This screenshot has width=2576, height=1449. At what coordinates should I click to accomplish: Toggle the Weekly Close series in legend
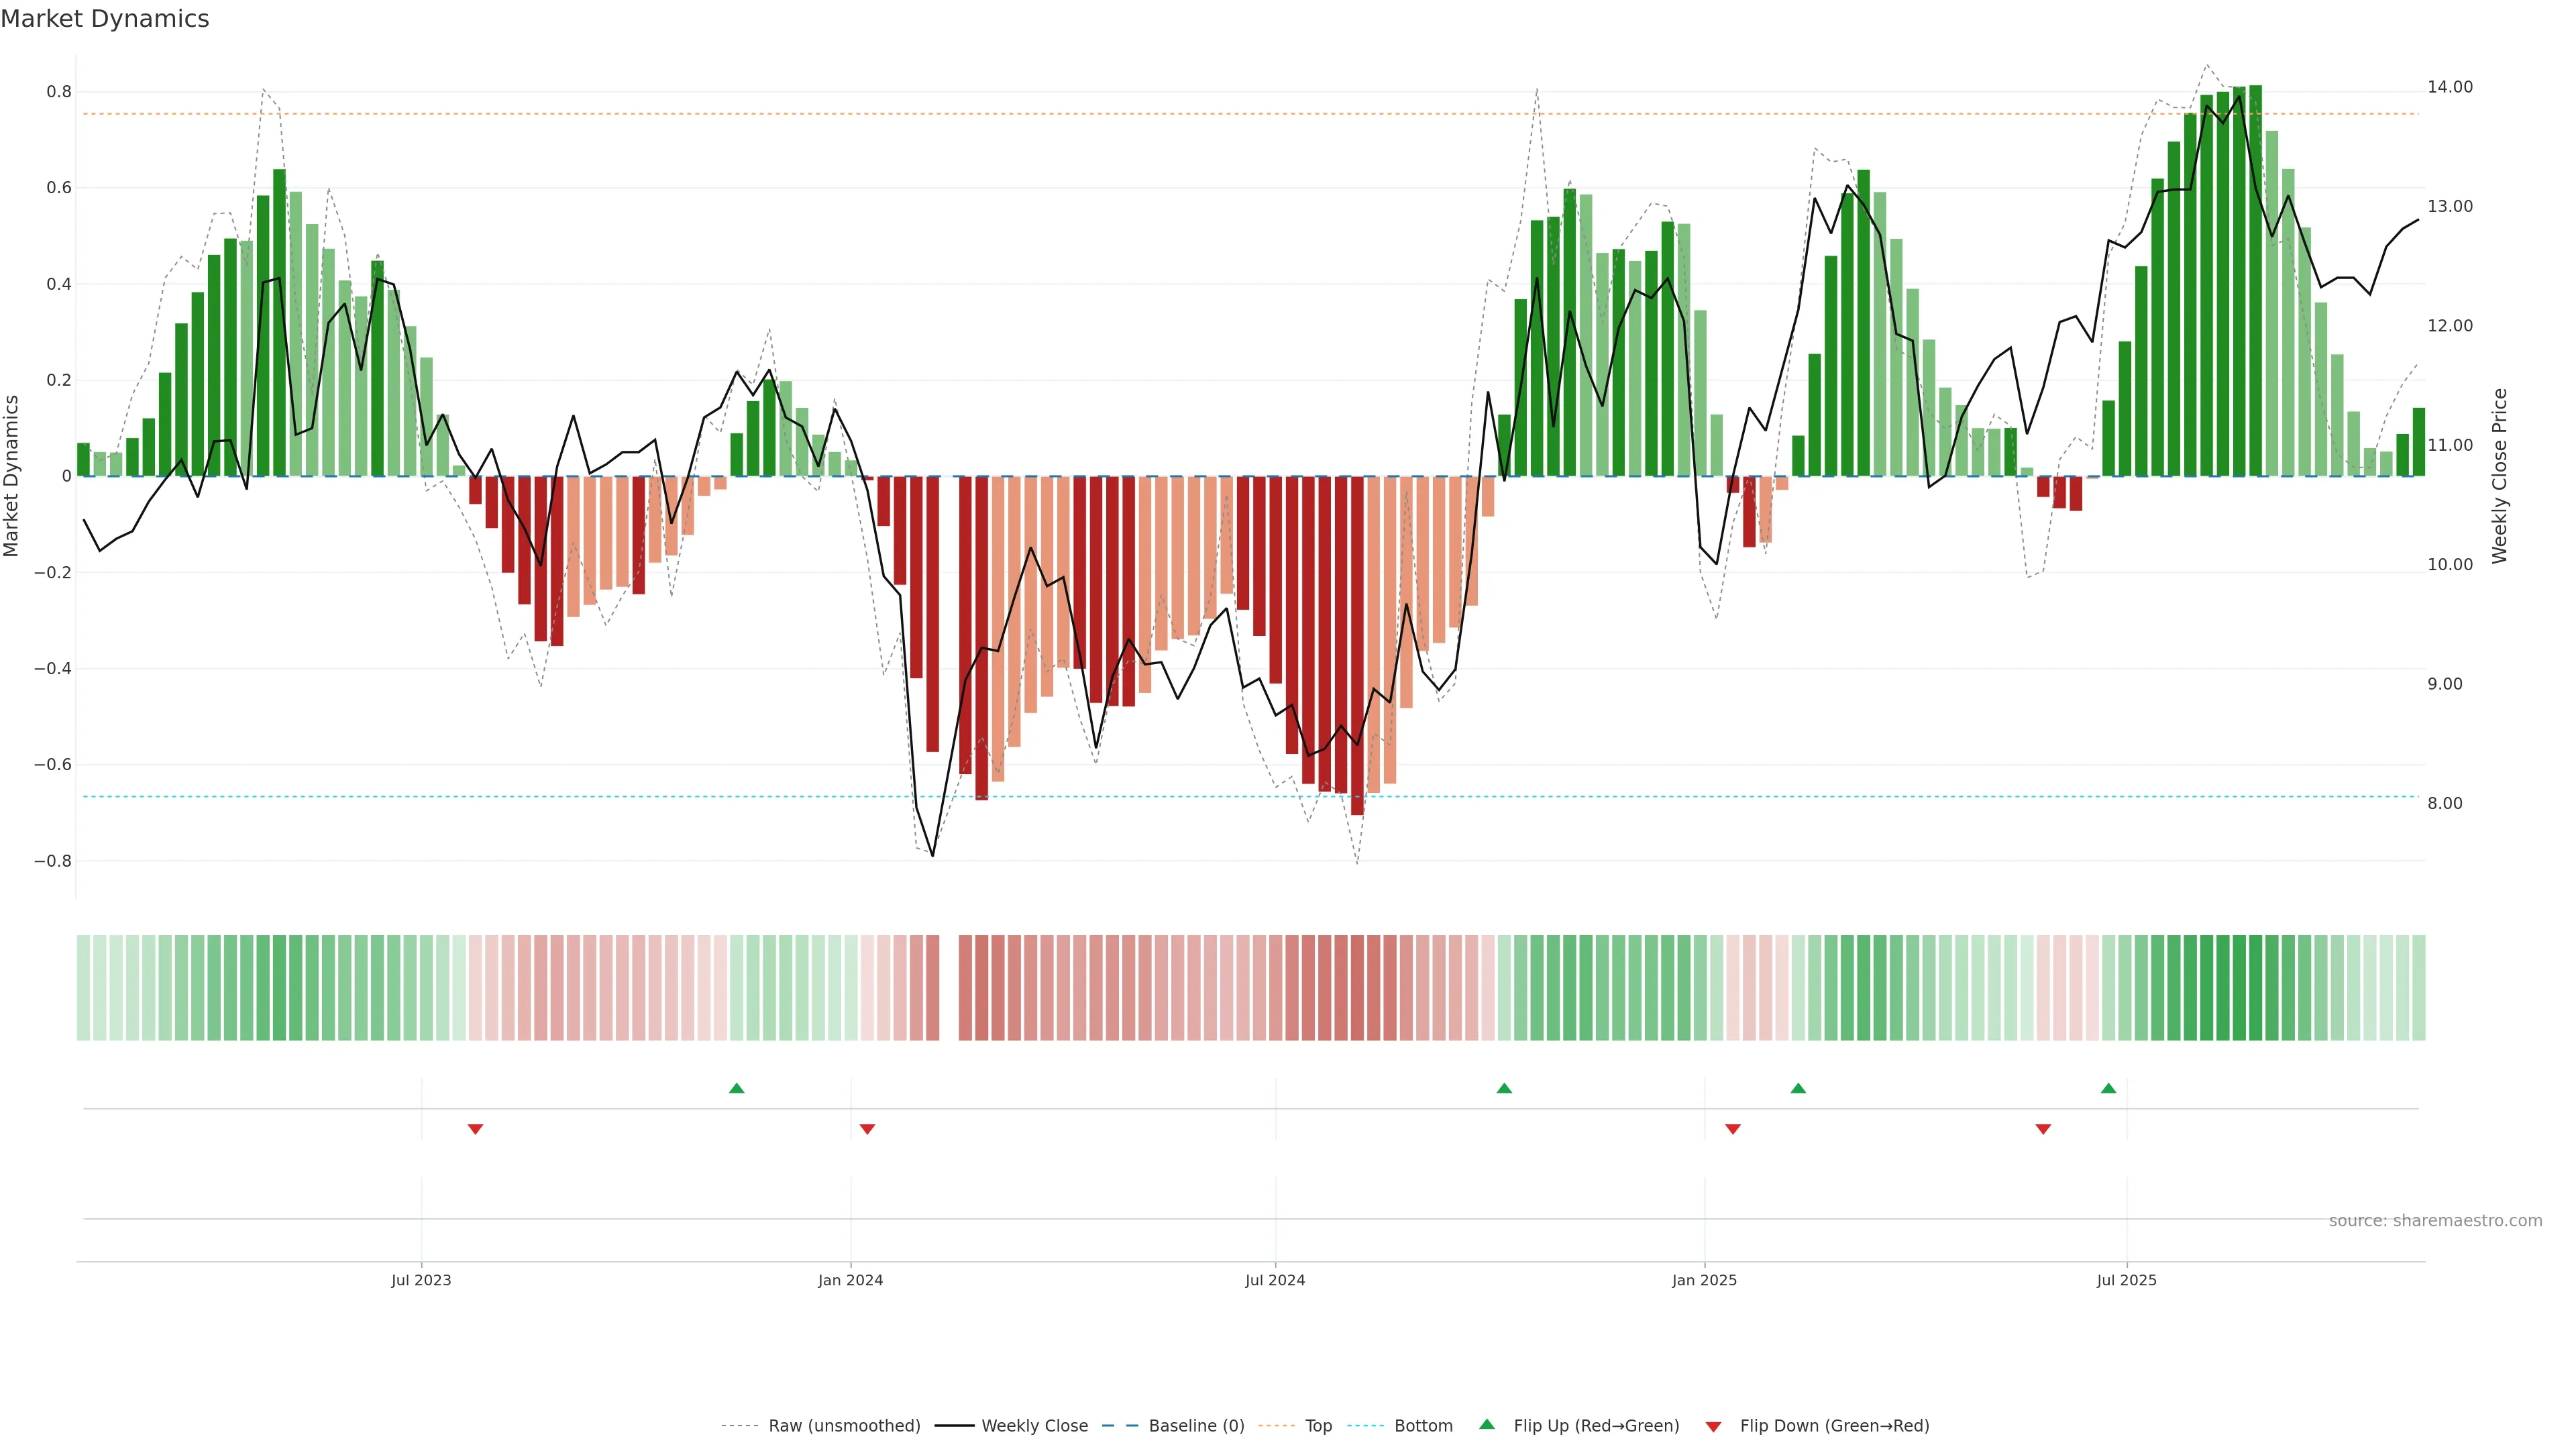[x=1034, y=1425]
